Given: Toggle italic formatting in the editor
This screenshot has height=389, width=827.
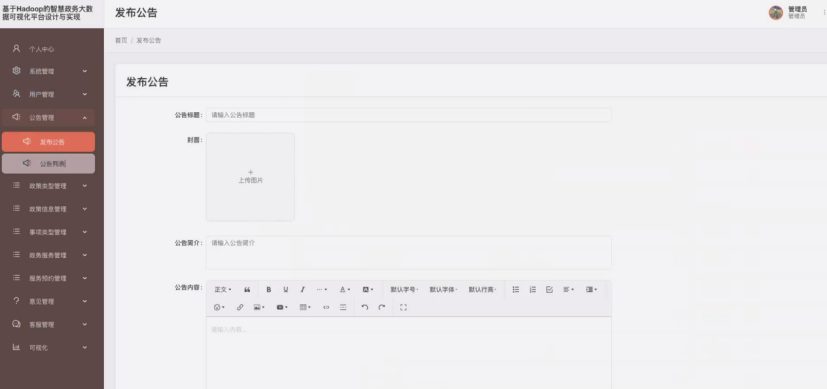Looking at the screenshot, I should (302, 289).
